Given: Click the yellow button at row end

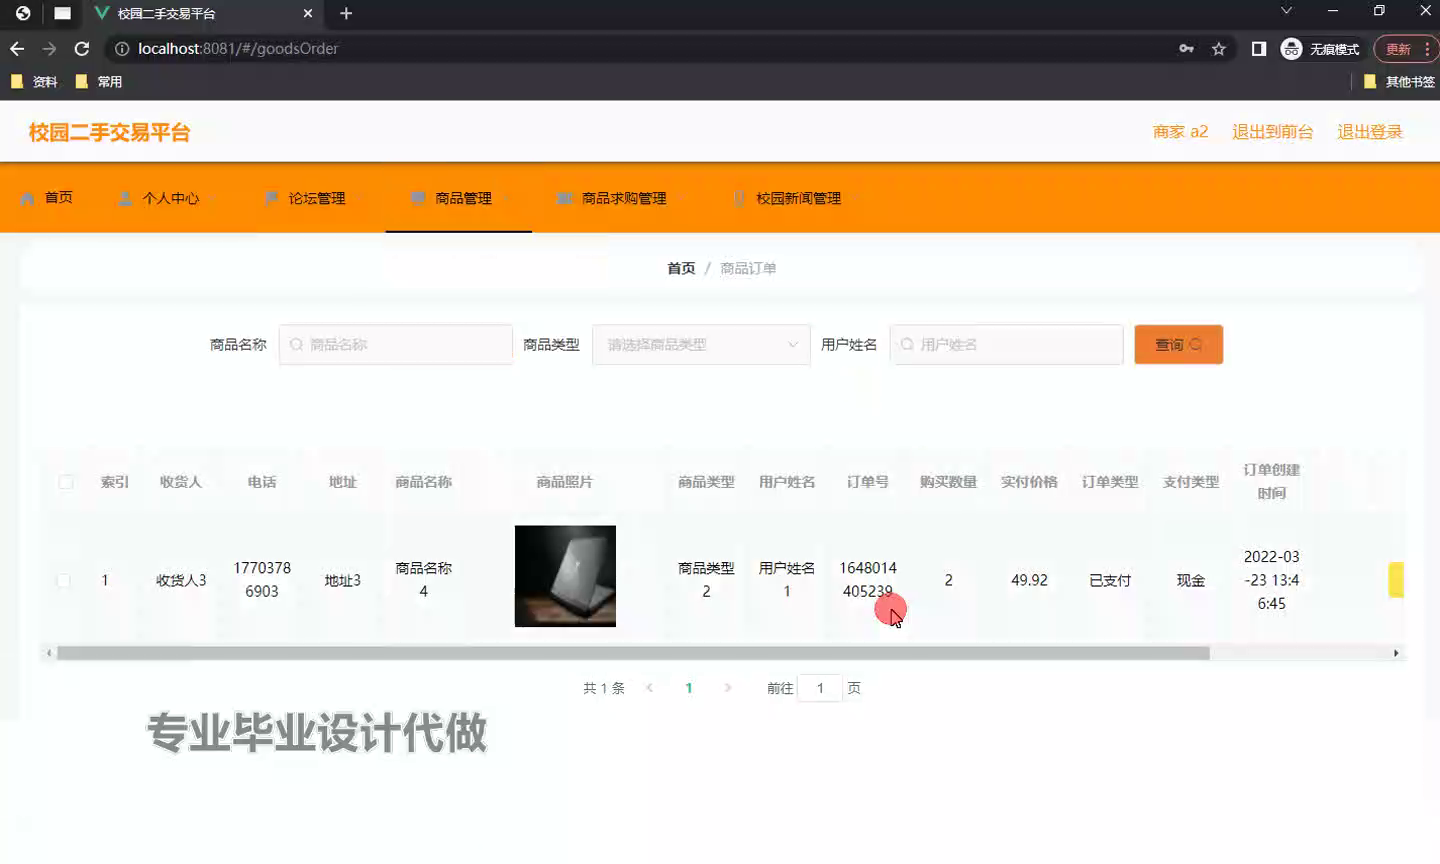Looking at the screenshot, I should tap(1396, 580).
